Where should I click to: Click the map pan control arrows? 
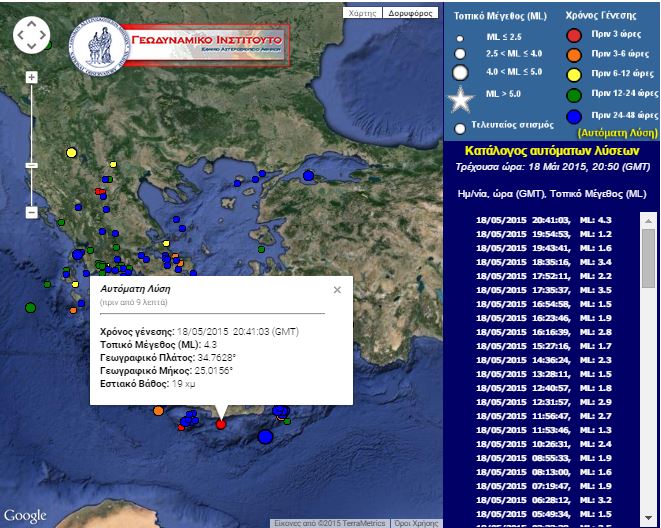[x=32, y=35]
